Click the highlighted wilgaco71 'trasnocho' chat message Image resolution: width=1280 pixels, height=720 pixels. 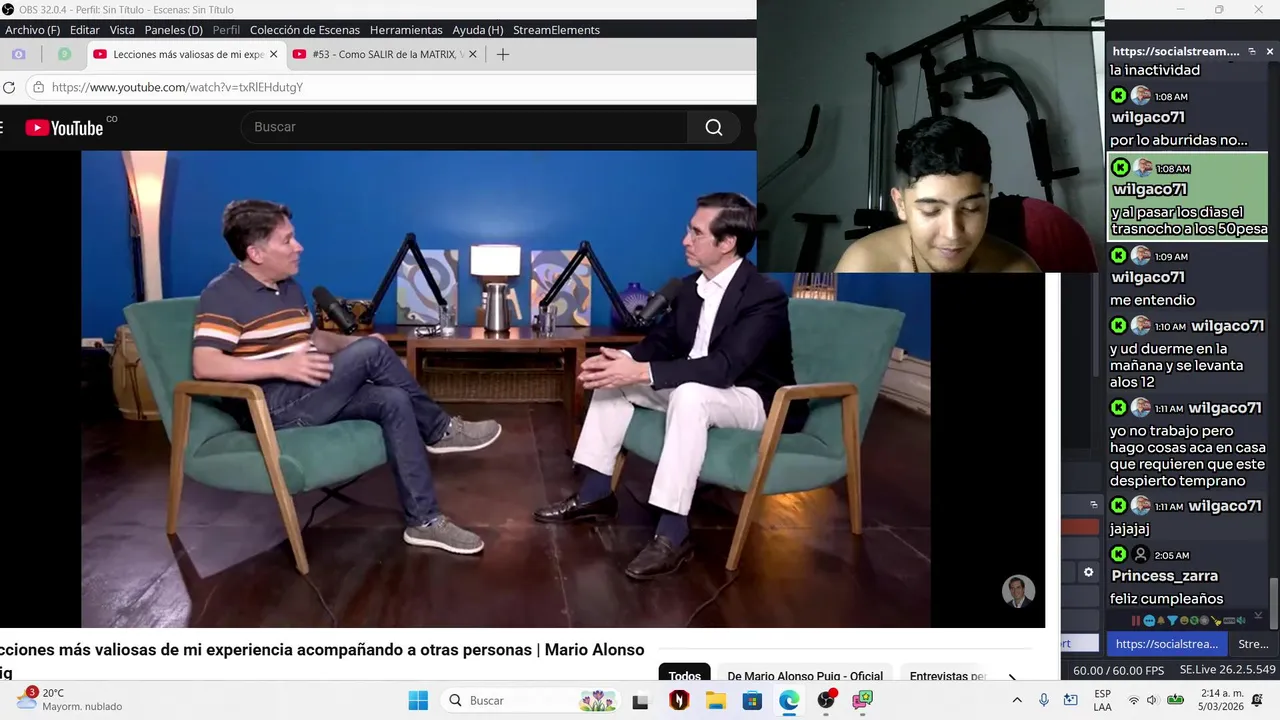coord(1188,196)
